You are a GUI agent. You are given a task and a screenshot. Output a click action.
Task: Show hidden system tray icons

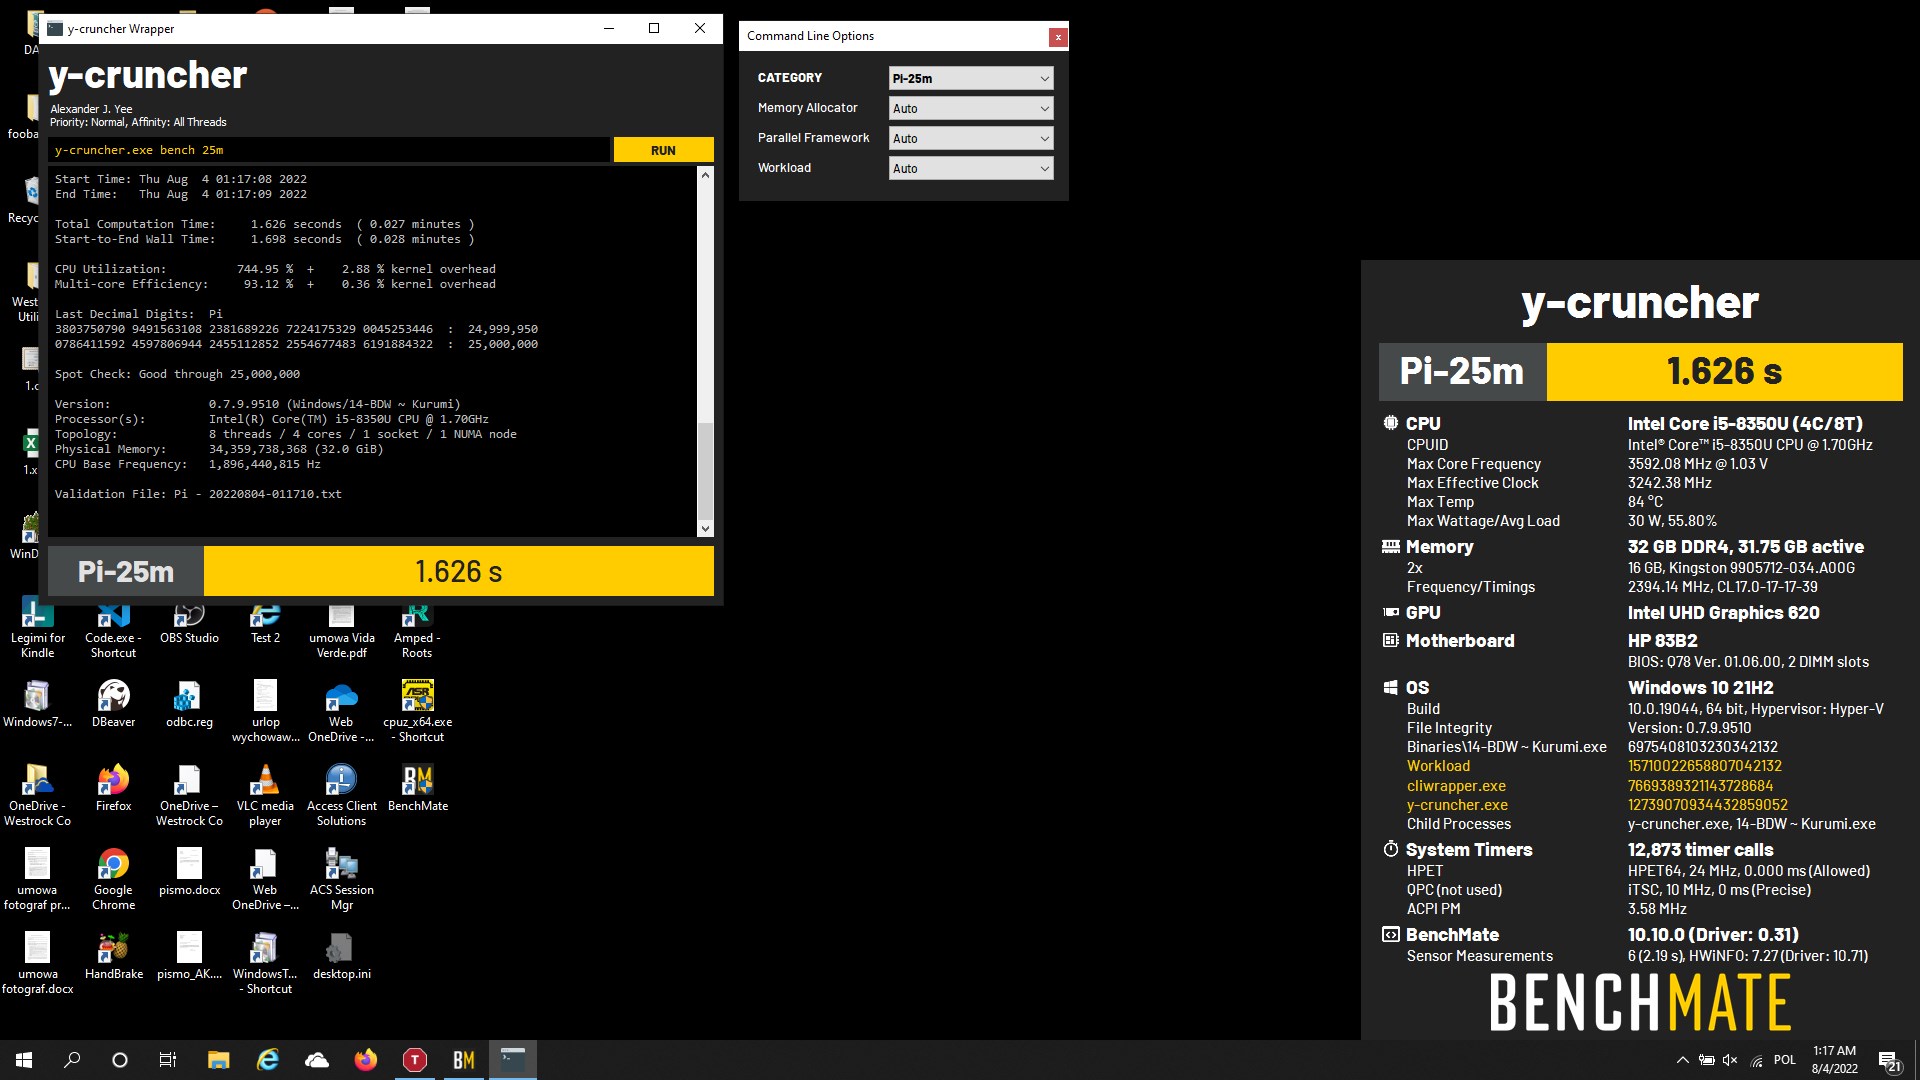point(1682,1060)
